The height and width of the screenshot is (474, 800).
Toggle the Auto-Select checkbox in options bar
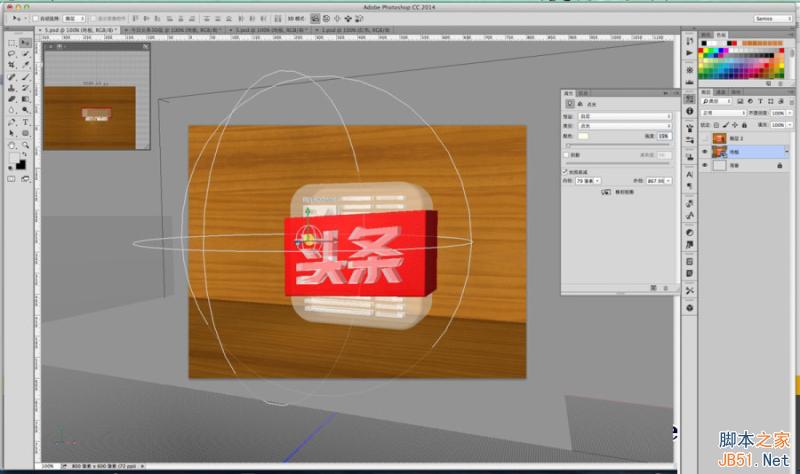click(x=36, y=19)
